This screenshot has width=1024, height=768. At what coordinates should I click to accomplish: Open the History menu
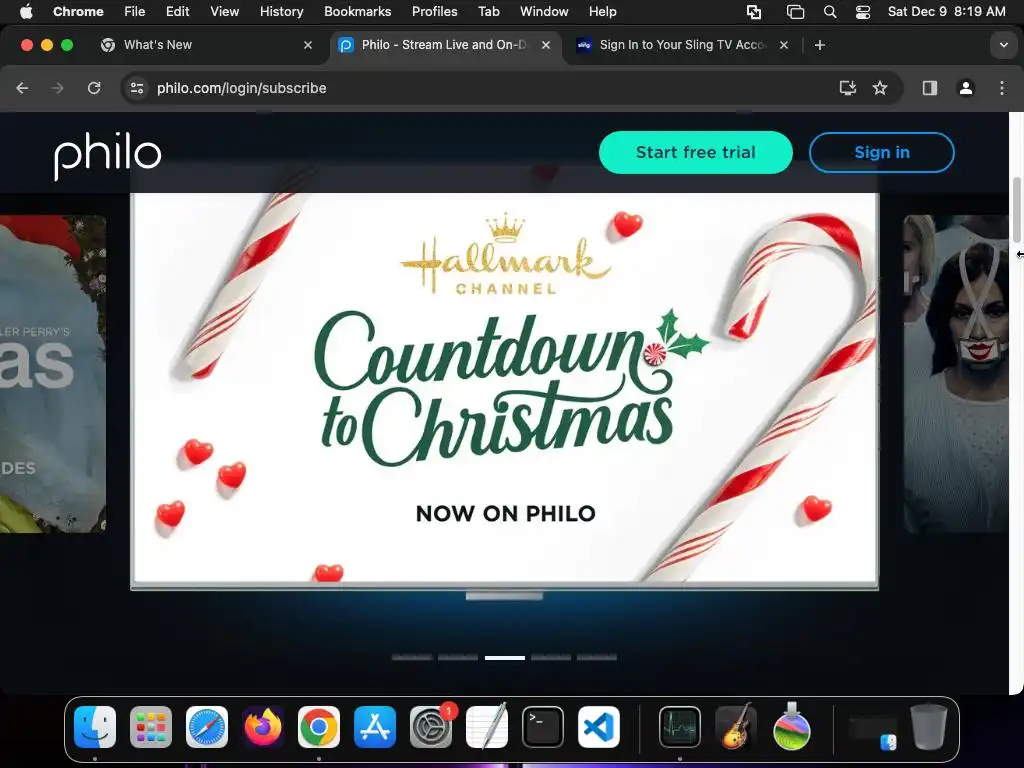pos(281,11)
